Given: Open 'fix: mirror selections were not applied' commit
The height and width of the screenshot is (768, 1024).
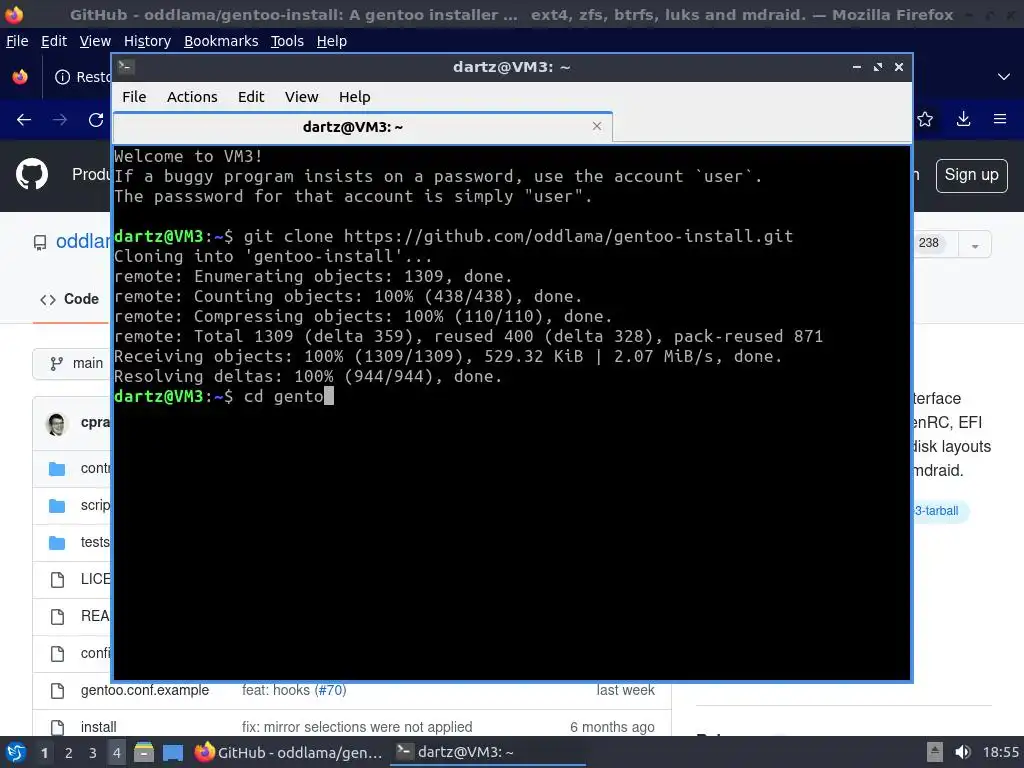Looking at the screenshot, I should 357,727.
